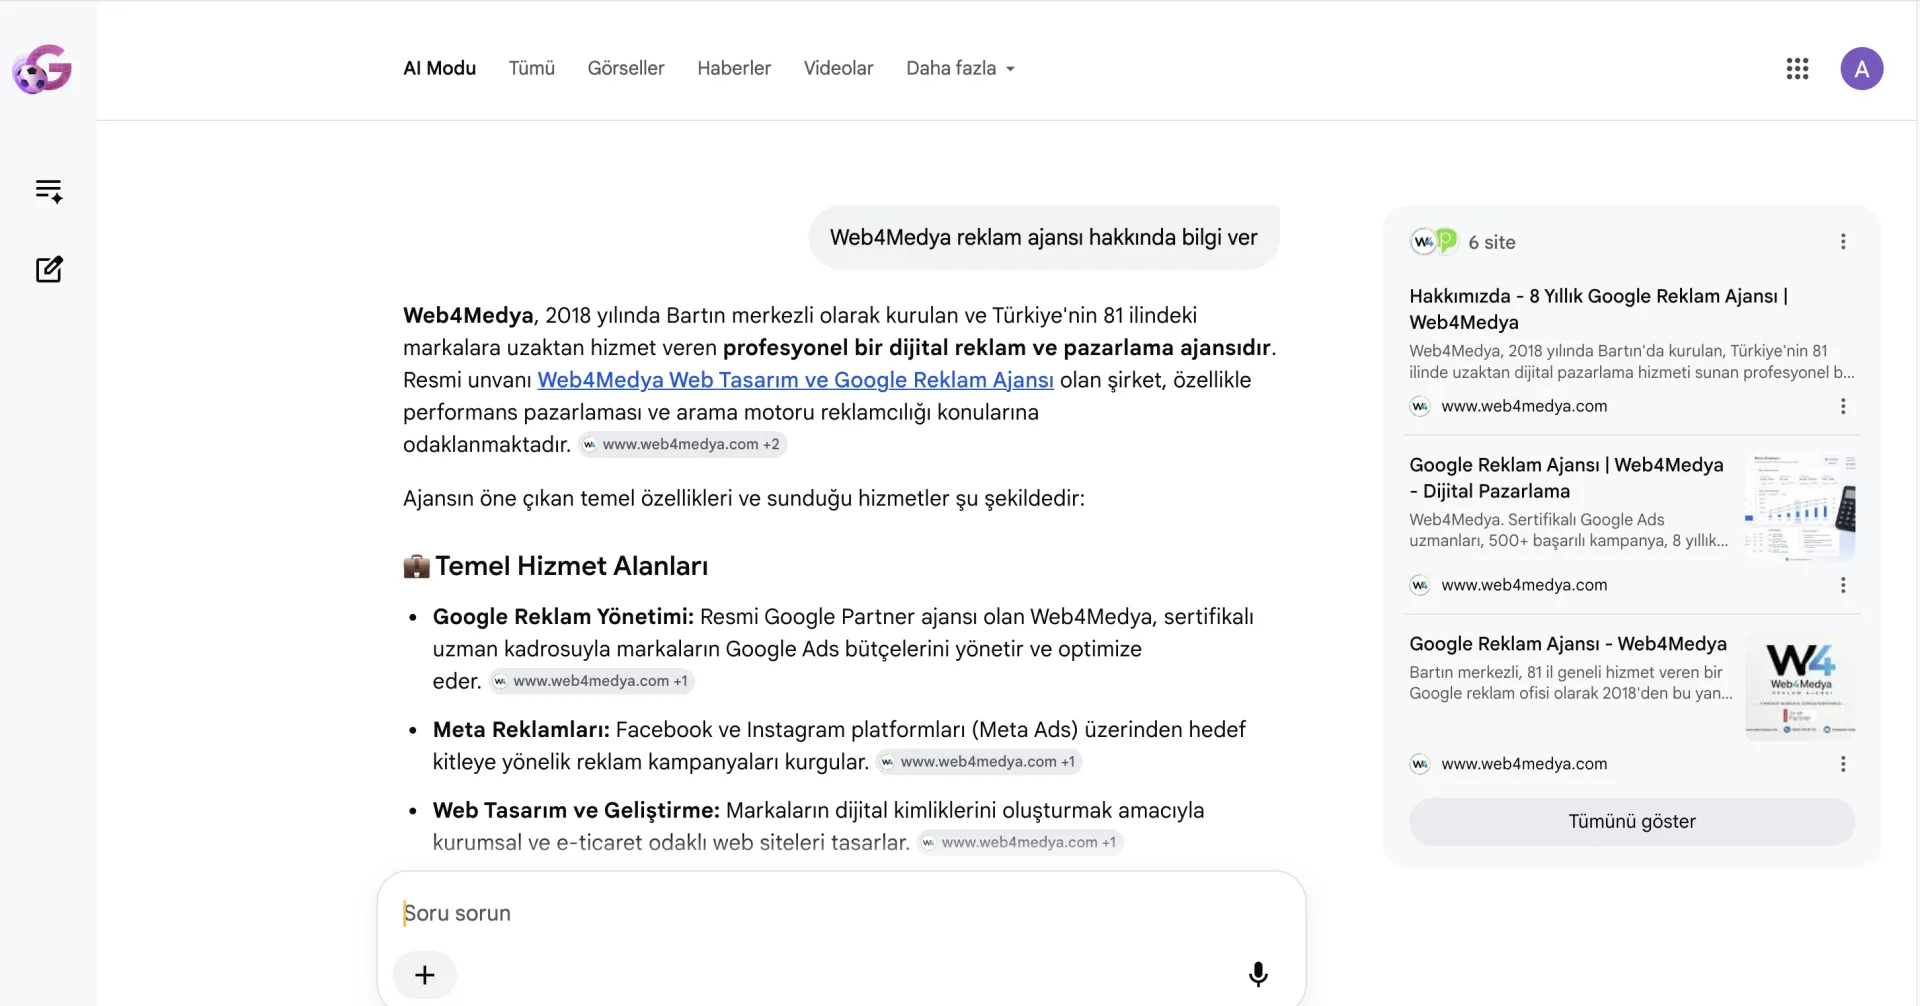Open the Google Reklam Ajansı - Web4Medya result title

click(1567, 644)
